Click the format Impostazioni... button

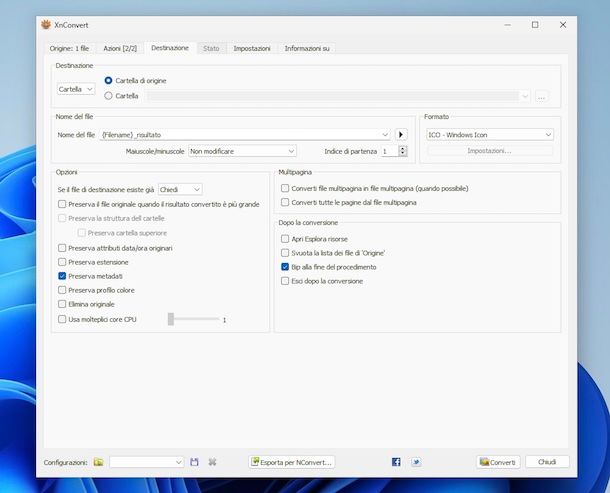pos(490,151)
